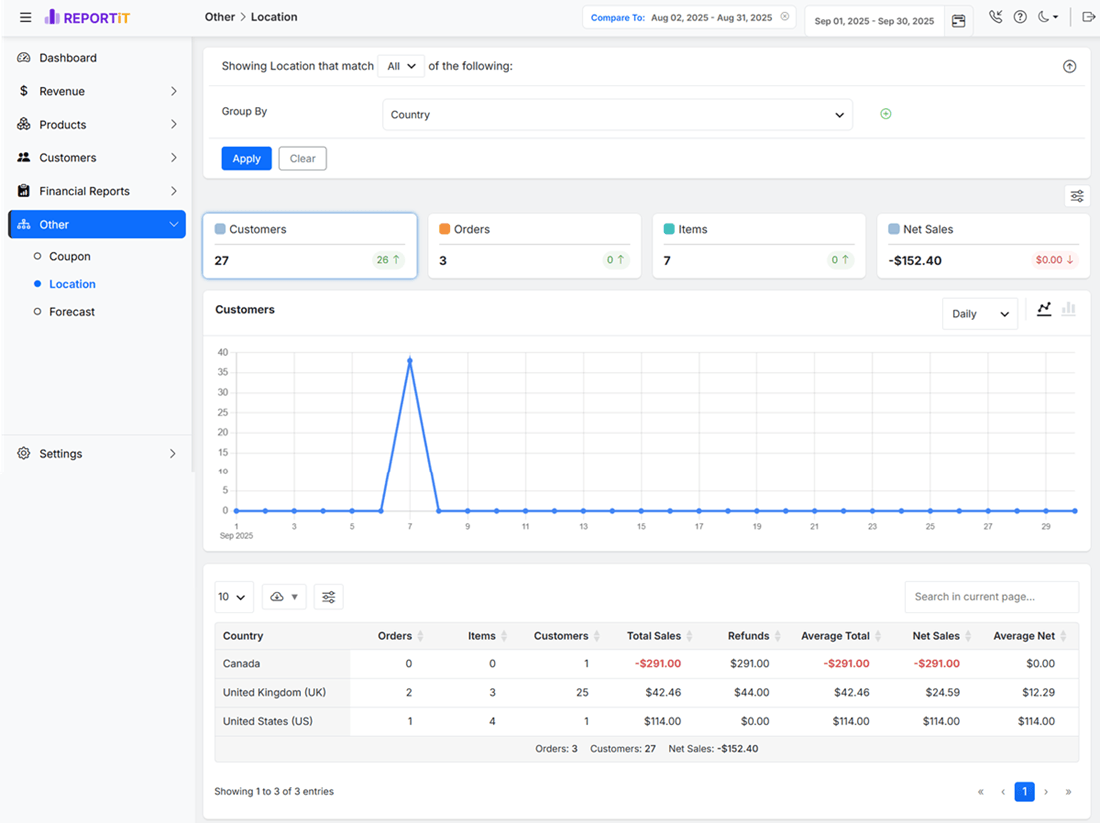Add a filter with green plus icon
Image resolution: width=1100 pixels, height=823 pixels.
pyautogui.click(x=885, y=114)
